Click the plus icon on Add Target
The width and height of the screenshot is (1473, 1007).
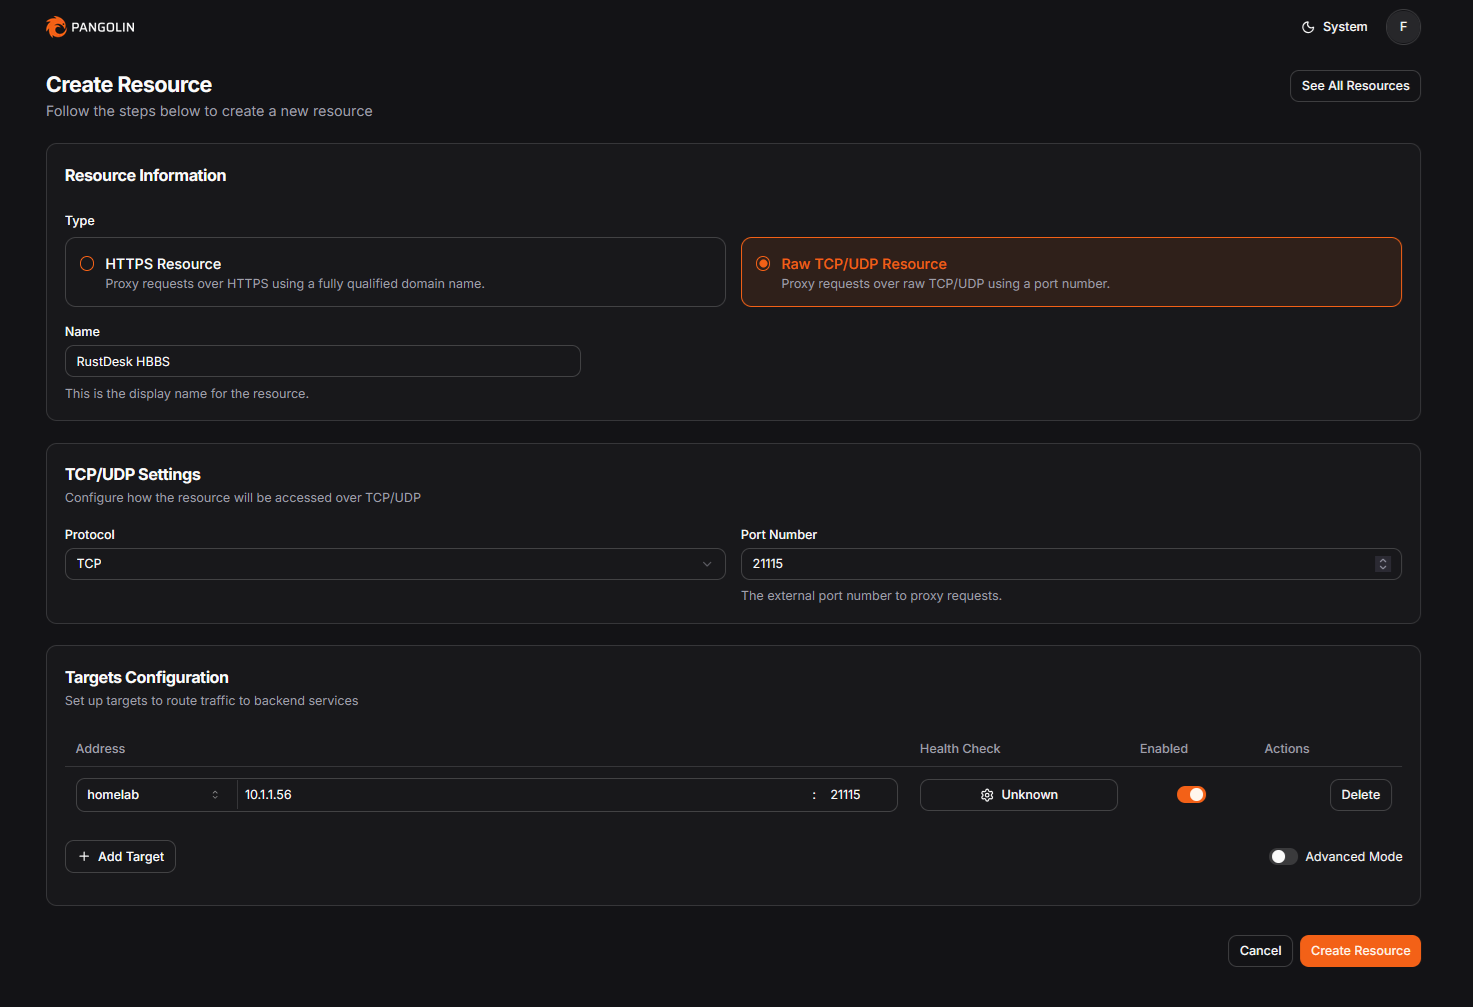click(84, 857)
